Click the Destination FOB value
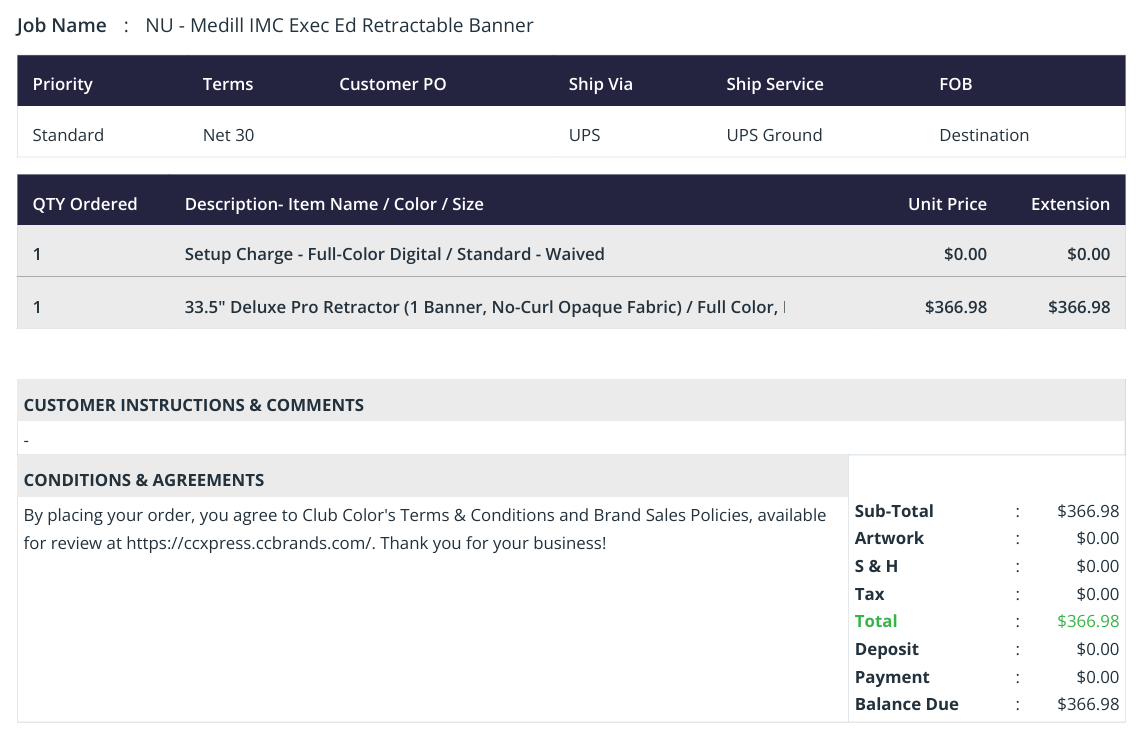Viewport: 1138px width, 731px height. coord(983,135)
